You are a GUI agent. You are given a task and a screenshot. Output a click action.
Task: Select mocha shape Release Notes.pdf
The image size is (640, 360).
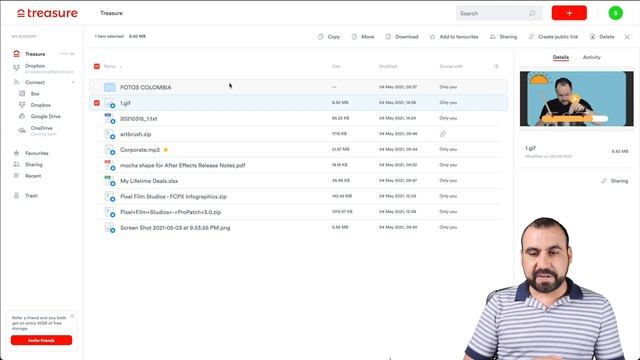[182, 165]
